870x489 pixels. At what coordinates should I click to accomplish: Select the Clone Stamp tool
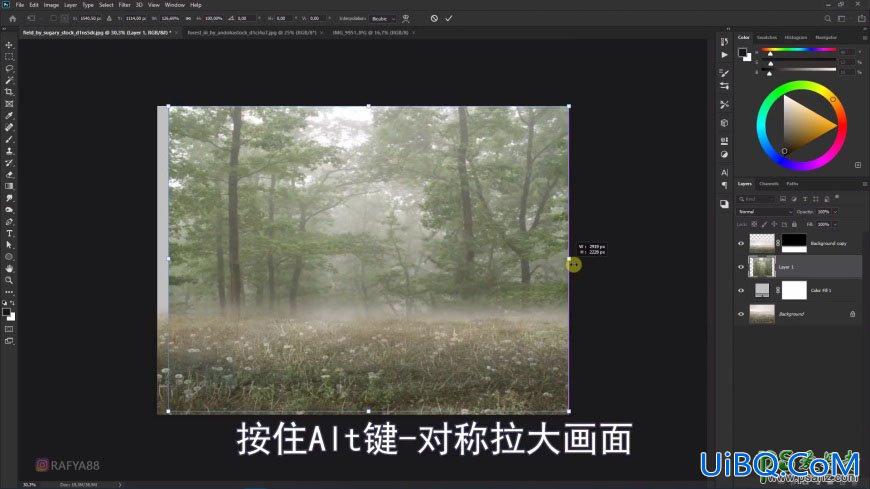coord(9,151)
